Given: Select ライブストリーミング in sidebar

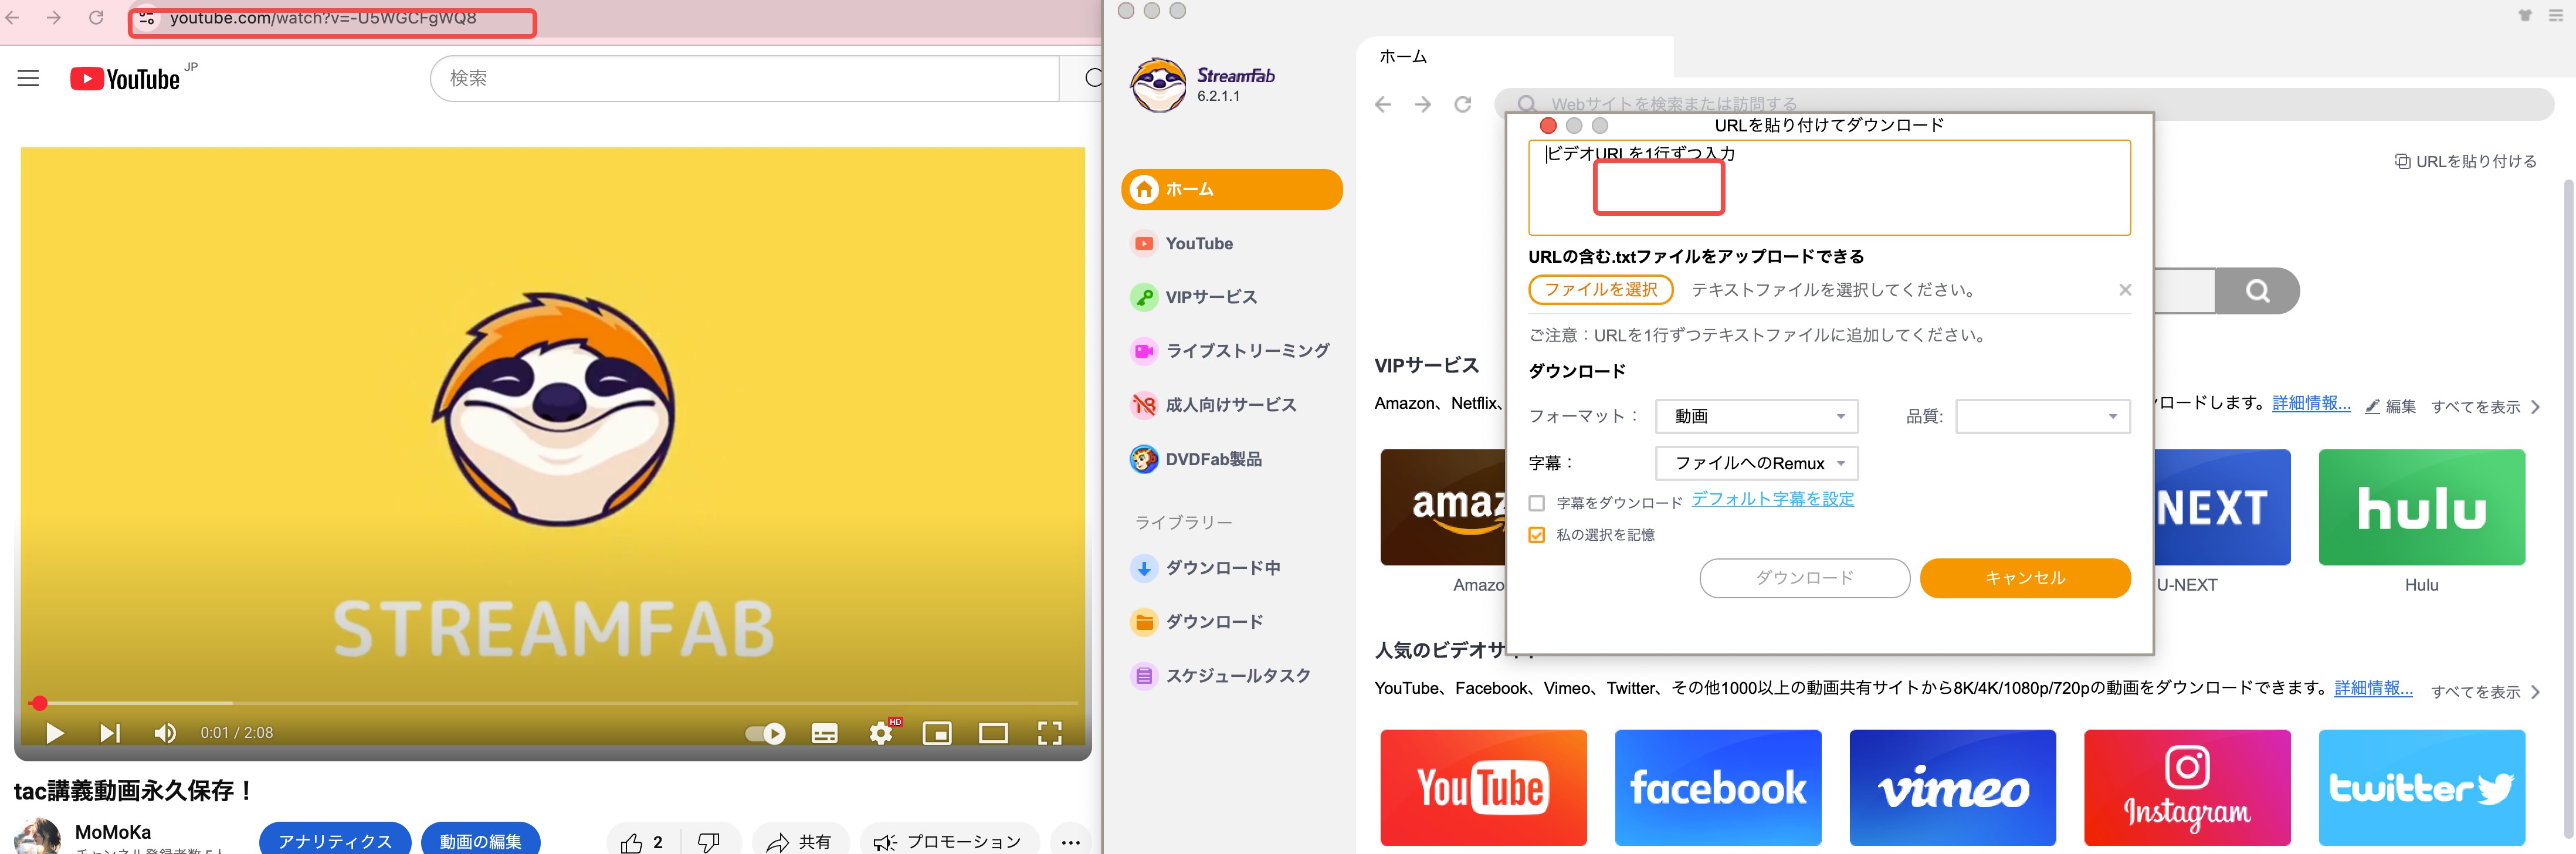Looking at the screenshot, I should 1231,351.
